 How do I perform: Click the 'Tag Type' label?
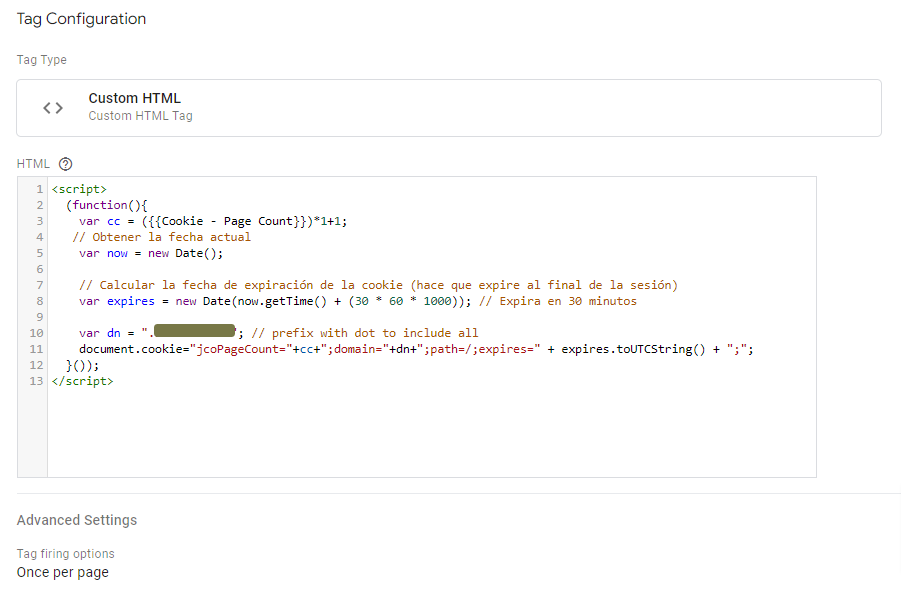click(41, 60)
